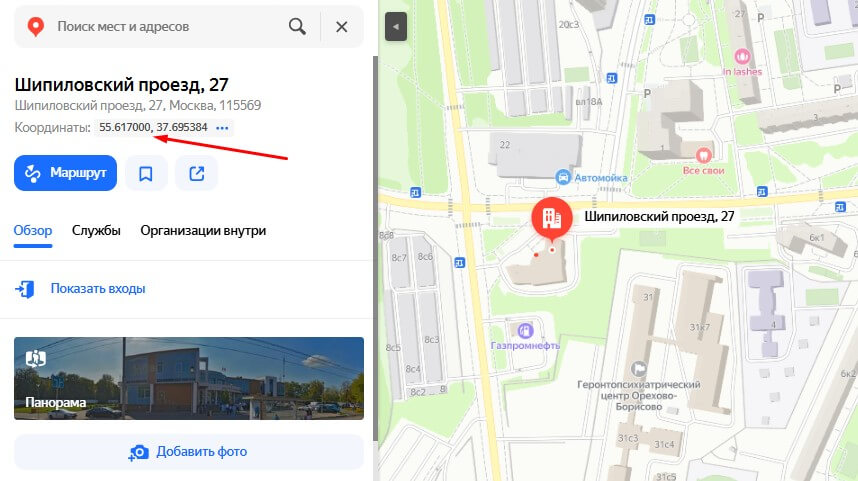Screen dimensions: 858x481
Task: Open the In lashes salon marker
Action: pos(742,56)
